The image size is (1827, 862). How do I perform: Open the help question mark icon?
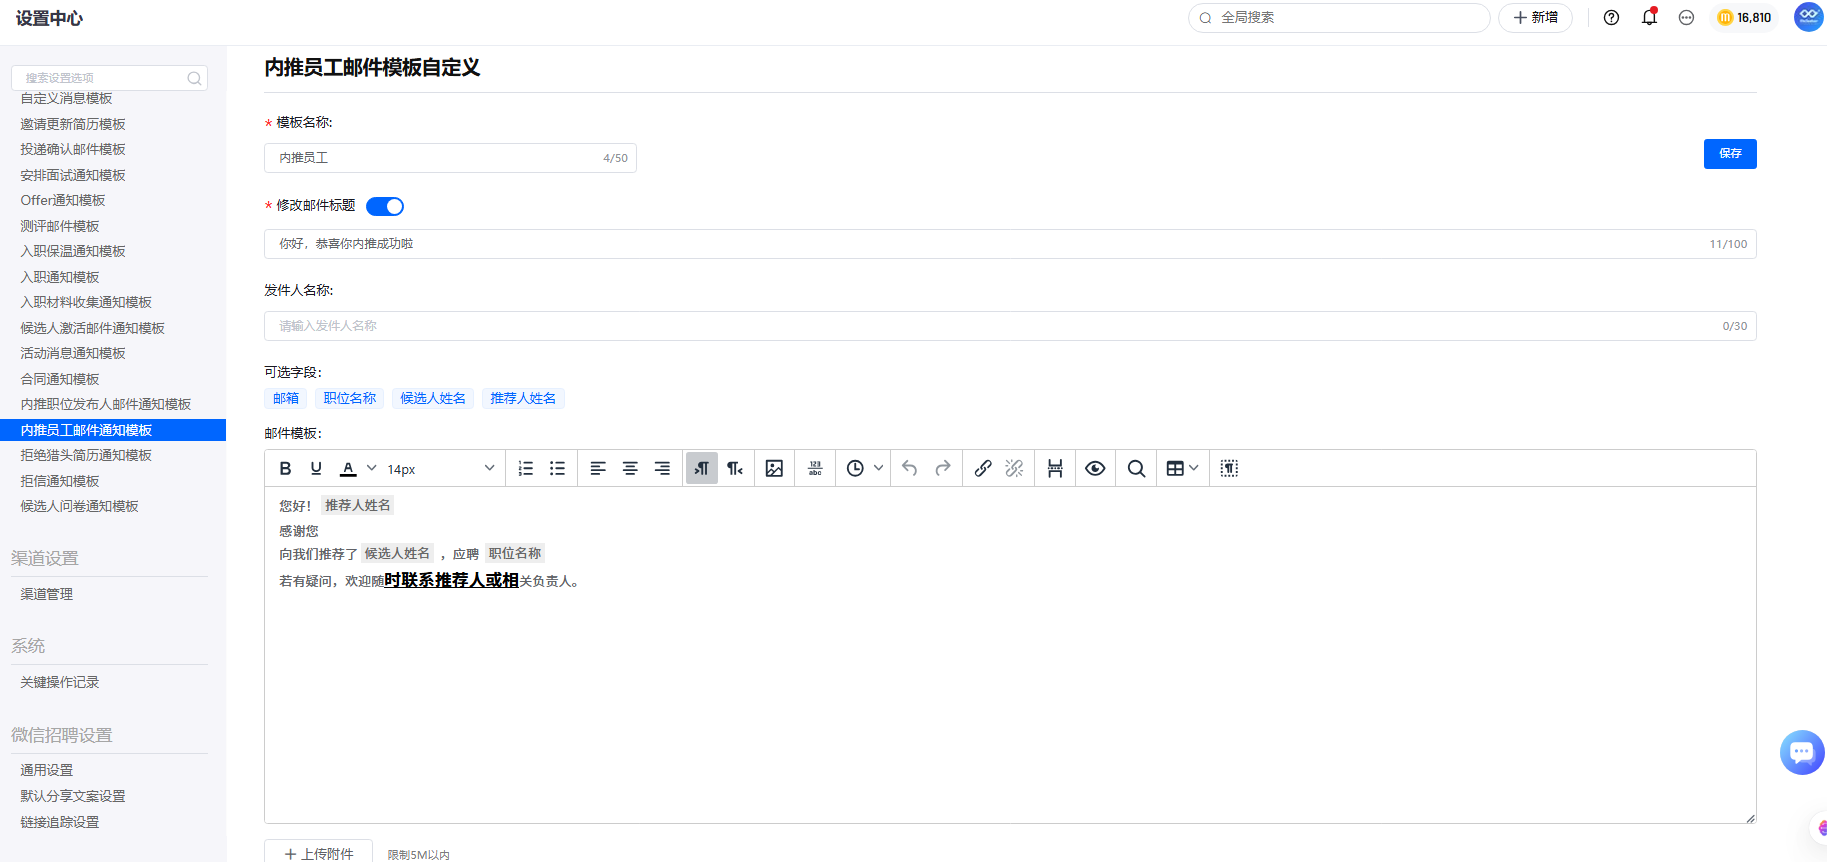coord(1611,18)
